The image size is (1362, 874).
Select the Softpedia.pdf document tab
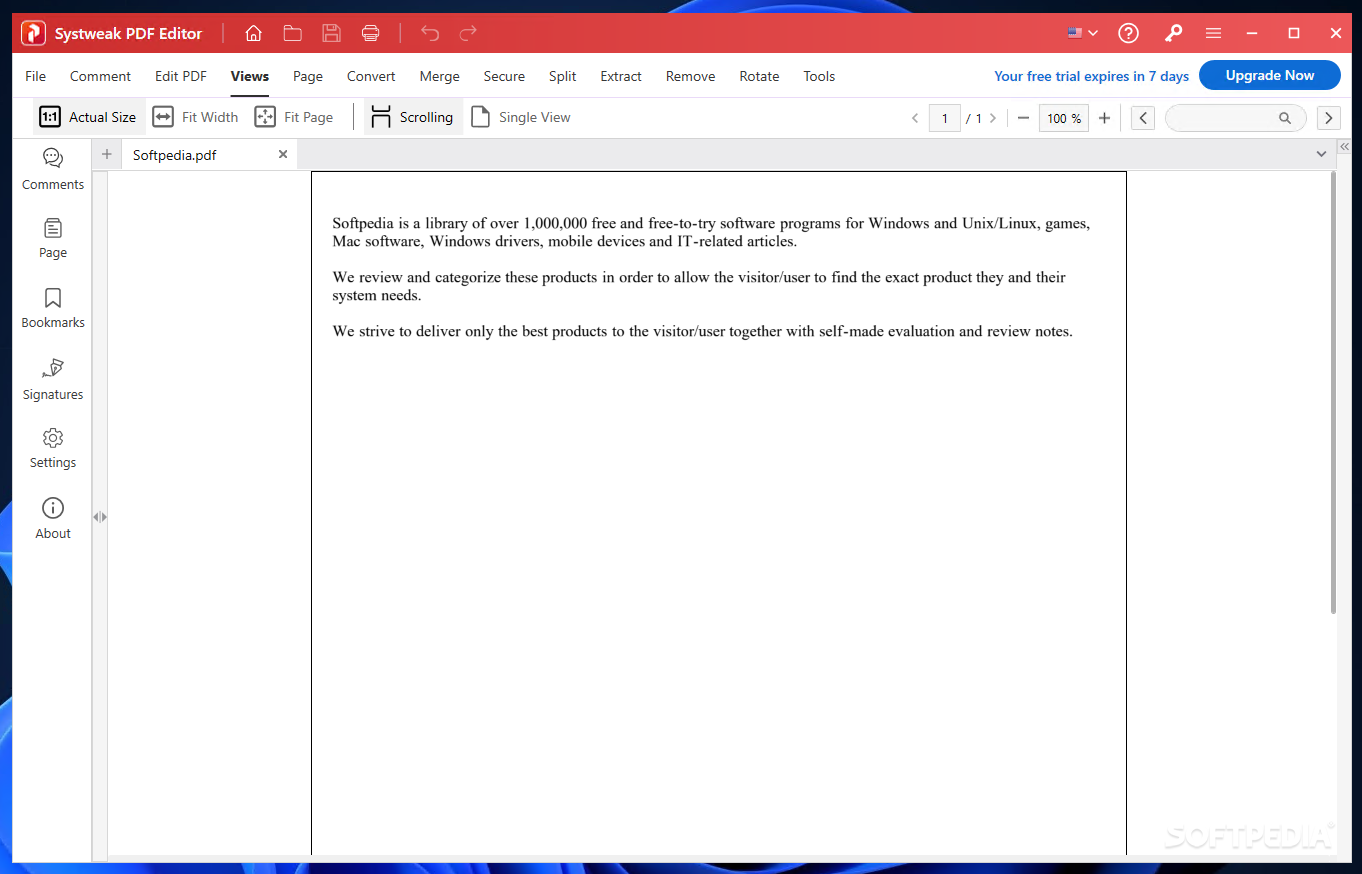coord(209,154)
